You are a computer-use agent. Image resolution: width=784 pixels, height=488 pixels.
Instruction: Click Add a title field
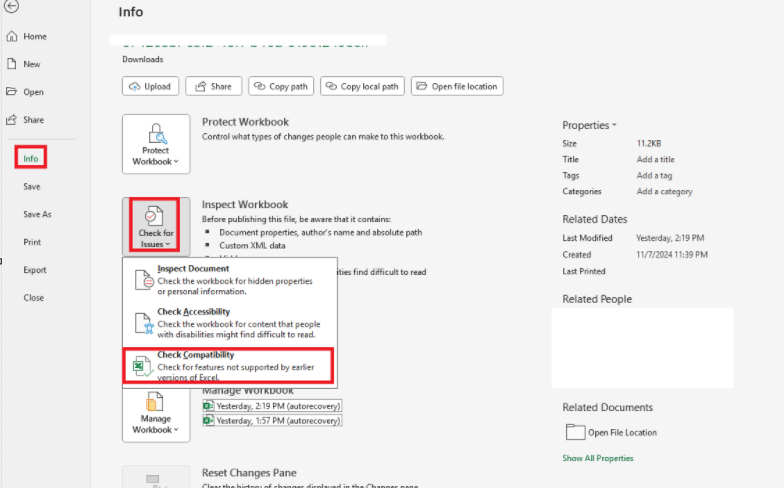(x=656, y=160)
